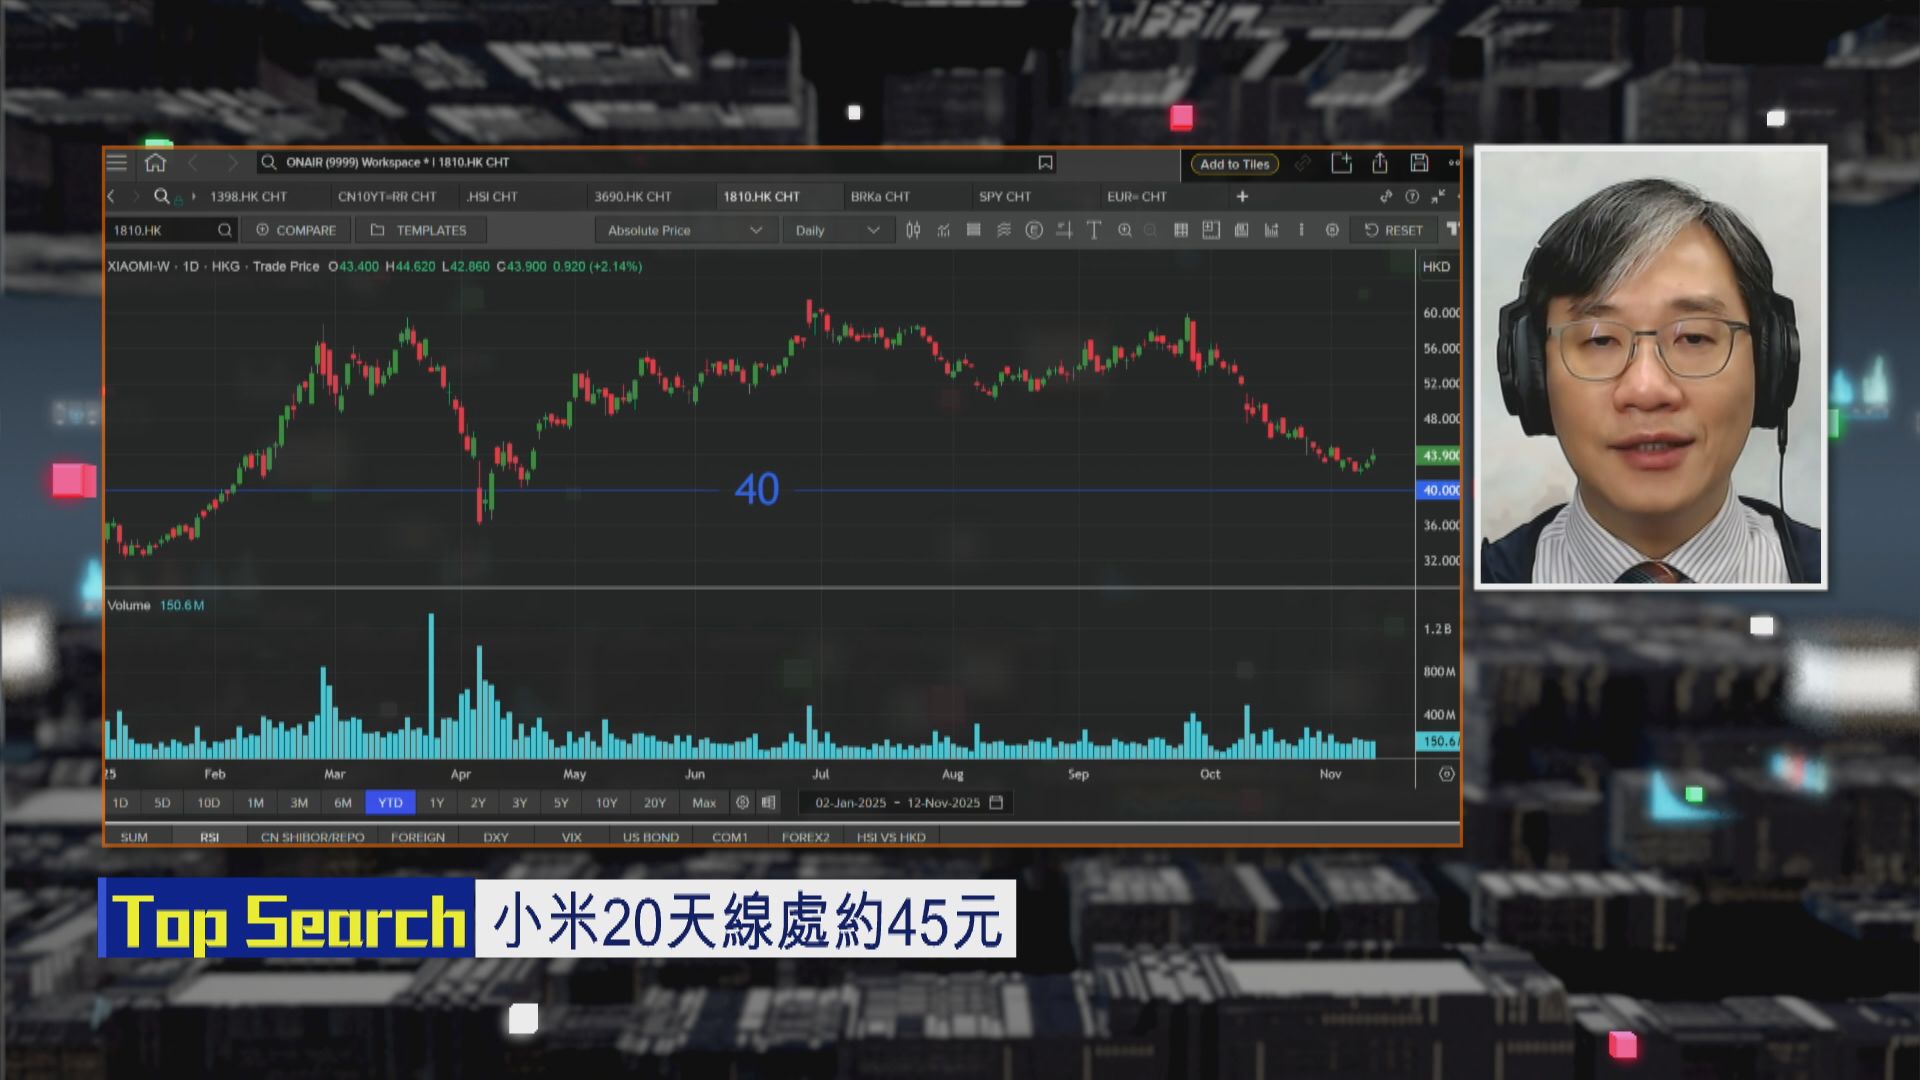The height and width of the screenshot is (1080, 1920).
Task: Click the save workspace icon
Action: click(x=1418, y=161)
